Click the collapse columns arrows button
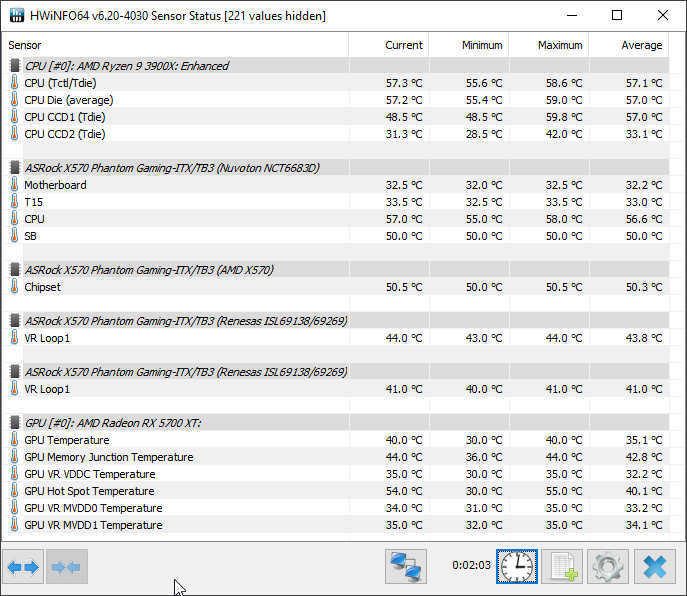Image resolution: width=687 pixels, height=596 pixels. pos(67,567)
